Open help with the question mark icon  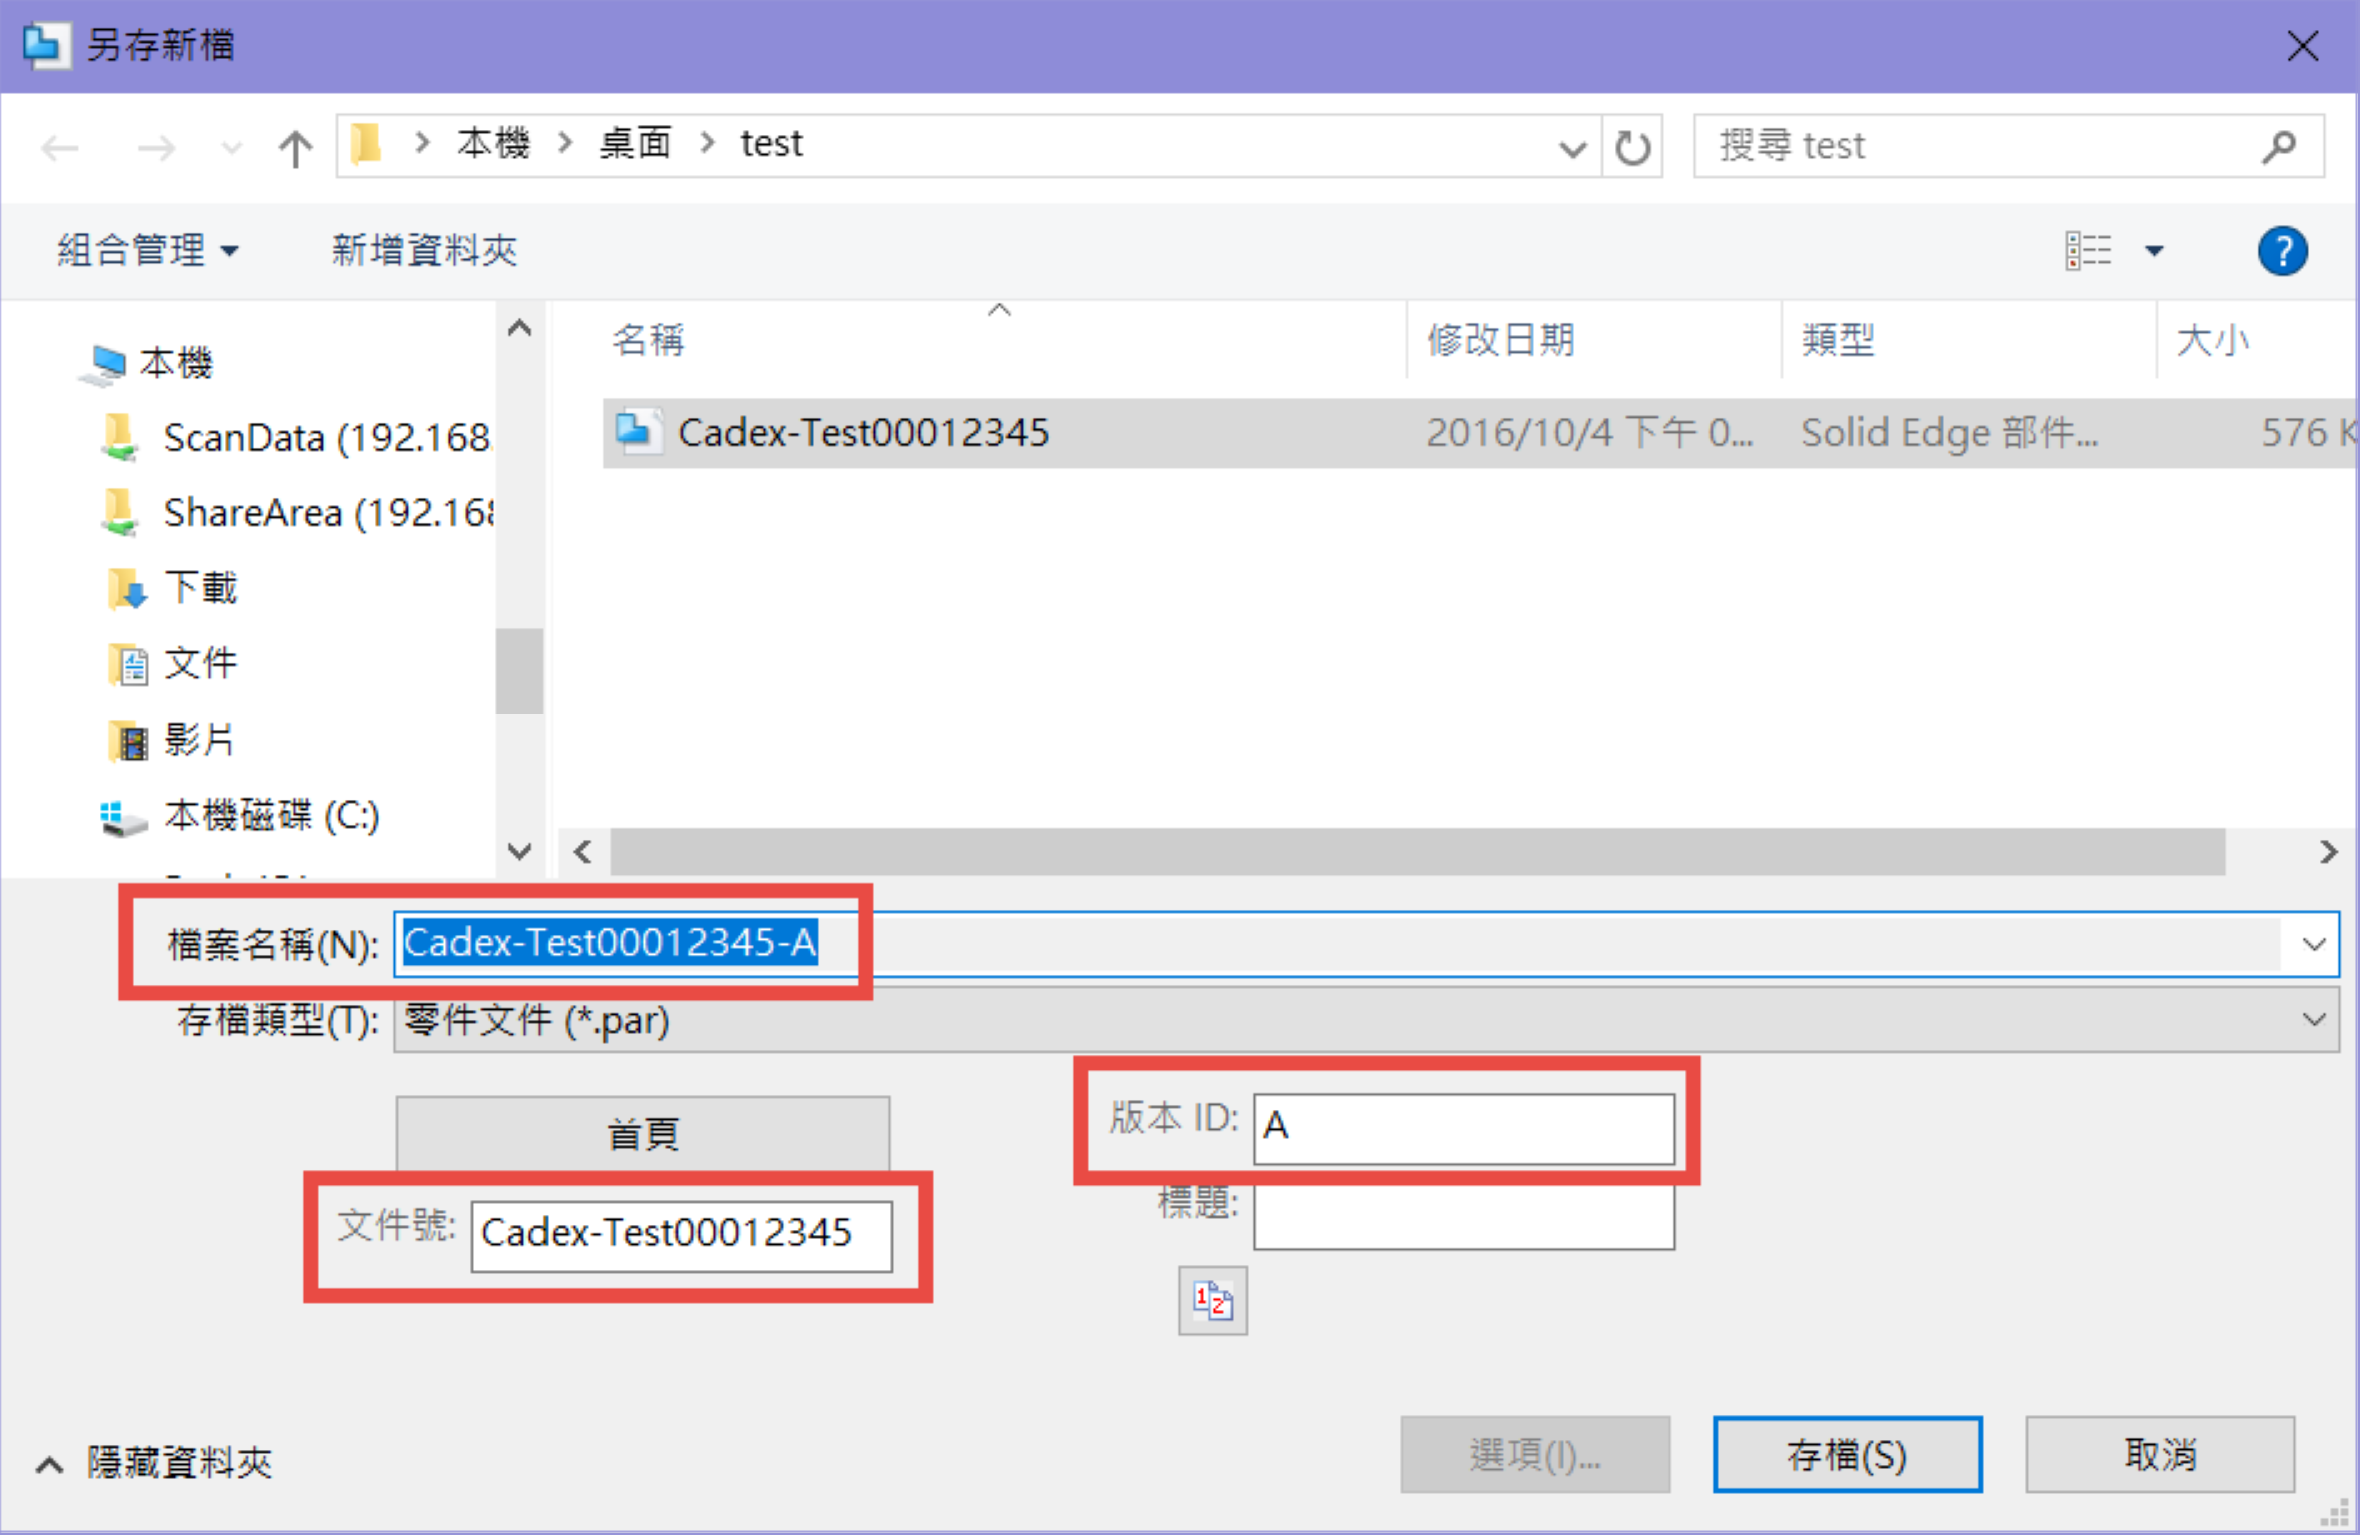point(2282,250)
